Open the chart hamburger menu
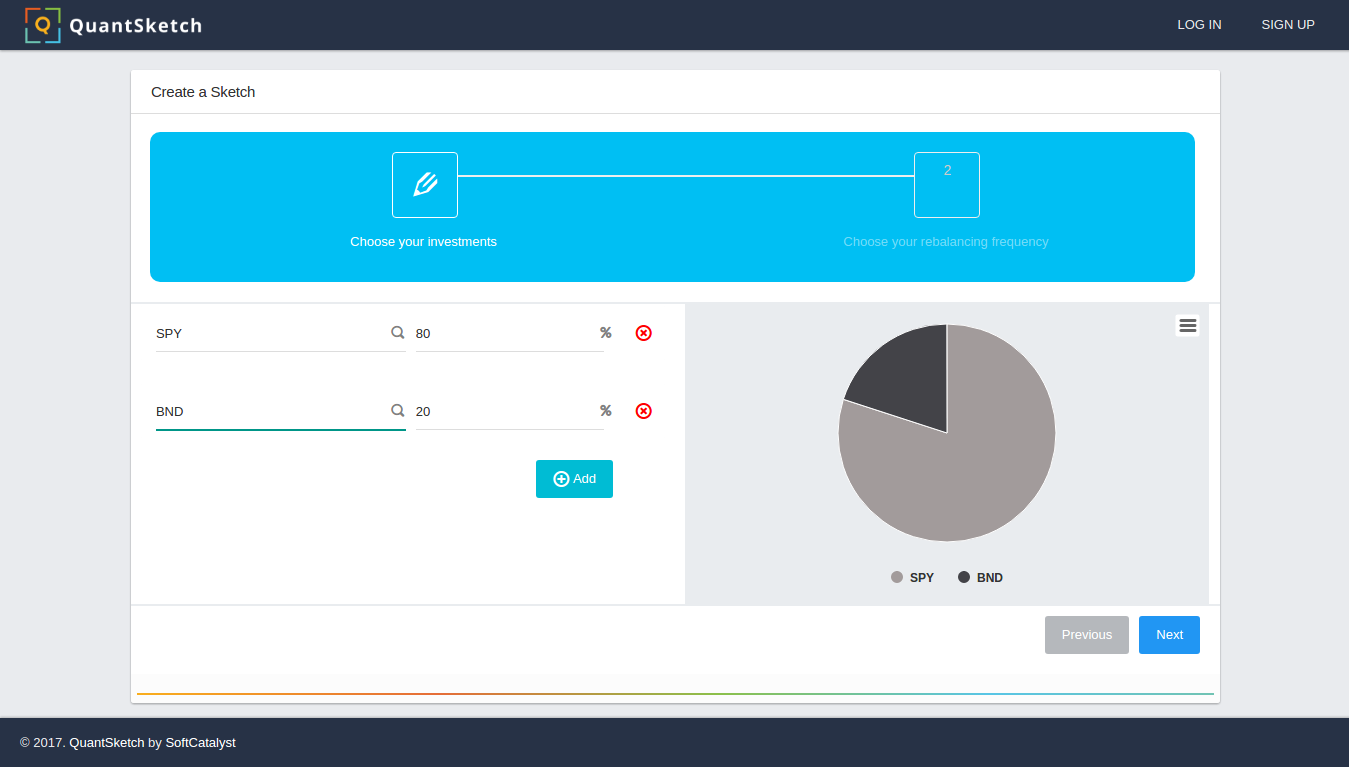 coord(1187,325)
